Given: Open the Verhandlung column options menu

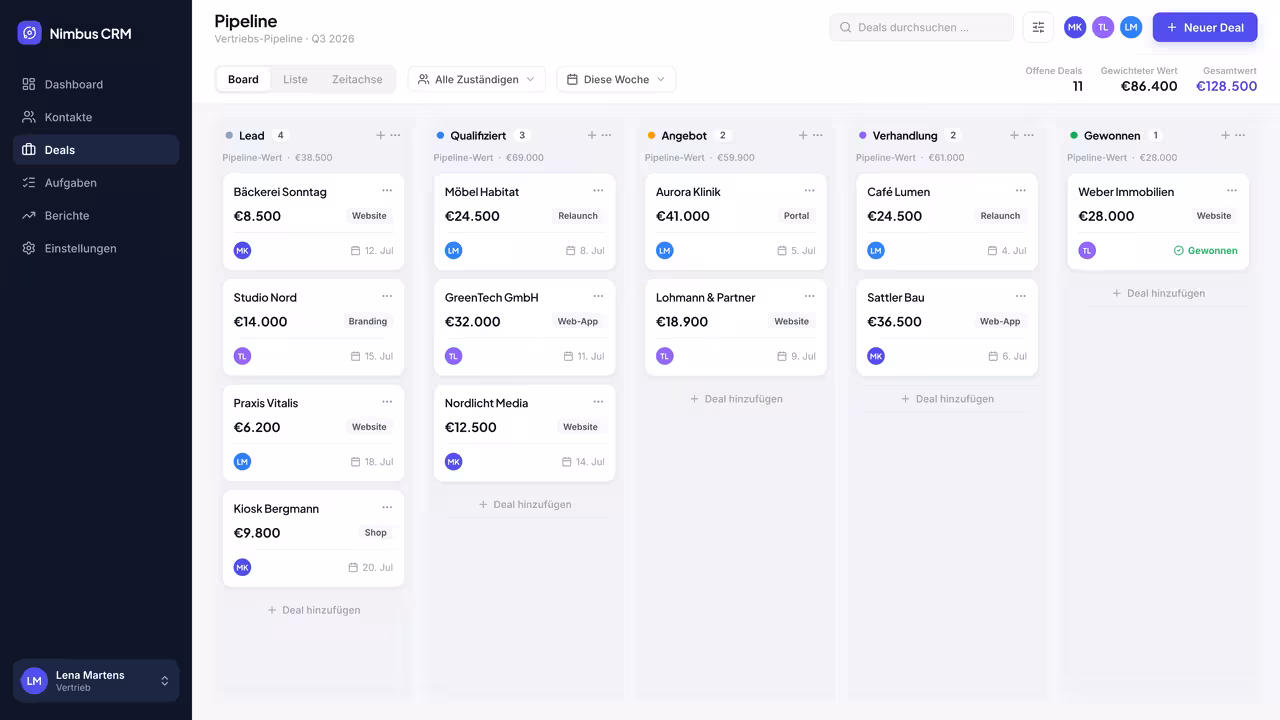Looking at the screenshot, I should 1029,135.
